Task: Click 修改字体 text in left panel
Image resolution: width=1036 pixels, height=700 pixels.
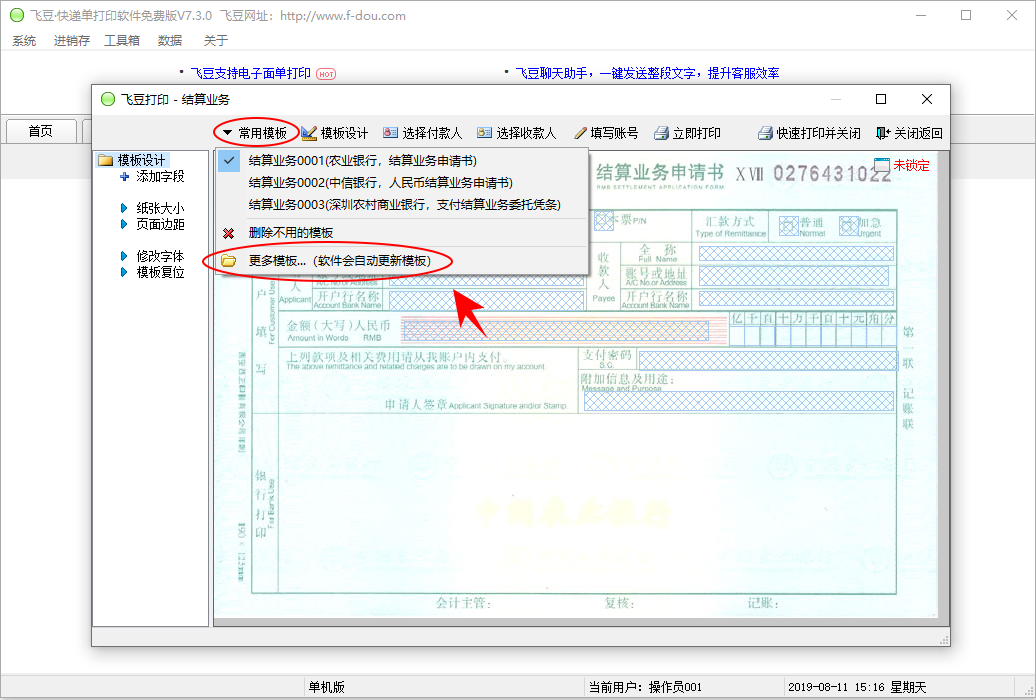Action: tap(160, 256)
